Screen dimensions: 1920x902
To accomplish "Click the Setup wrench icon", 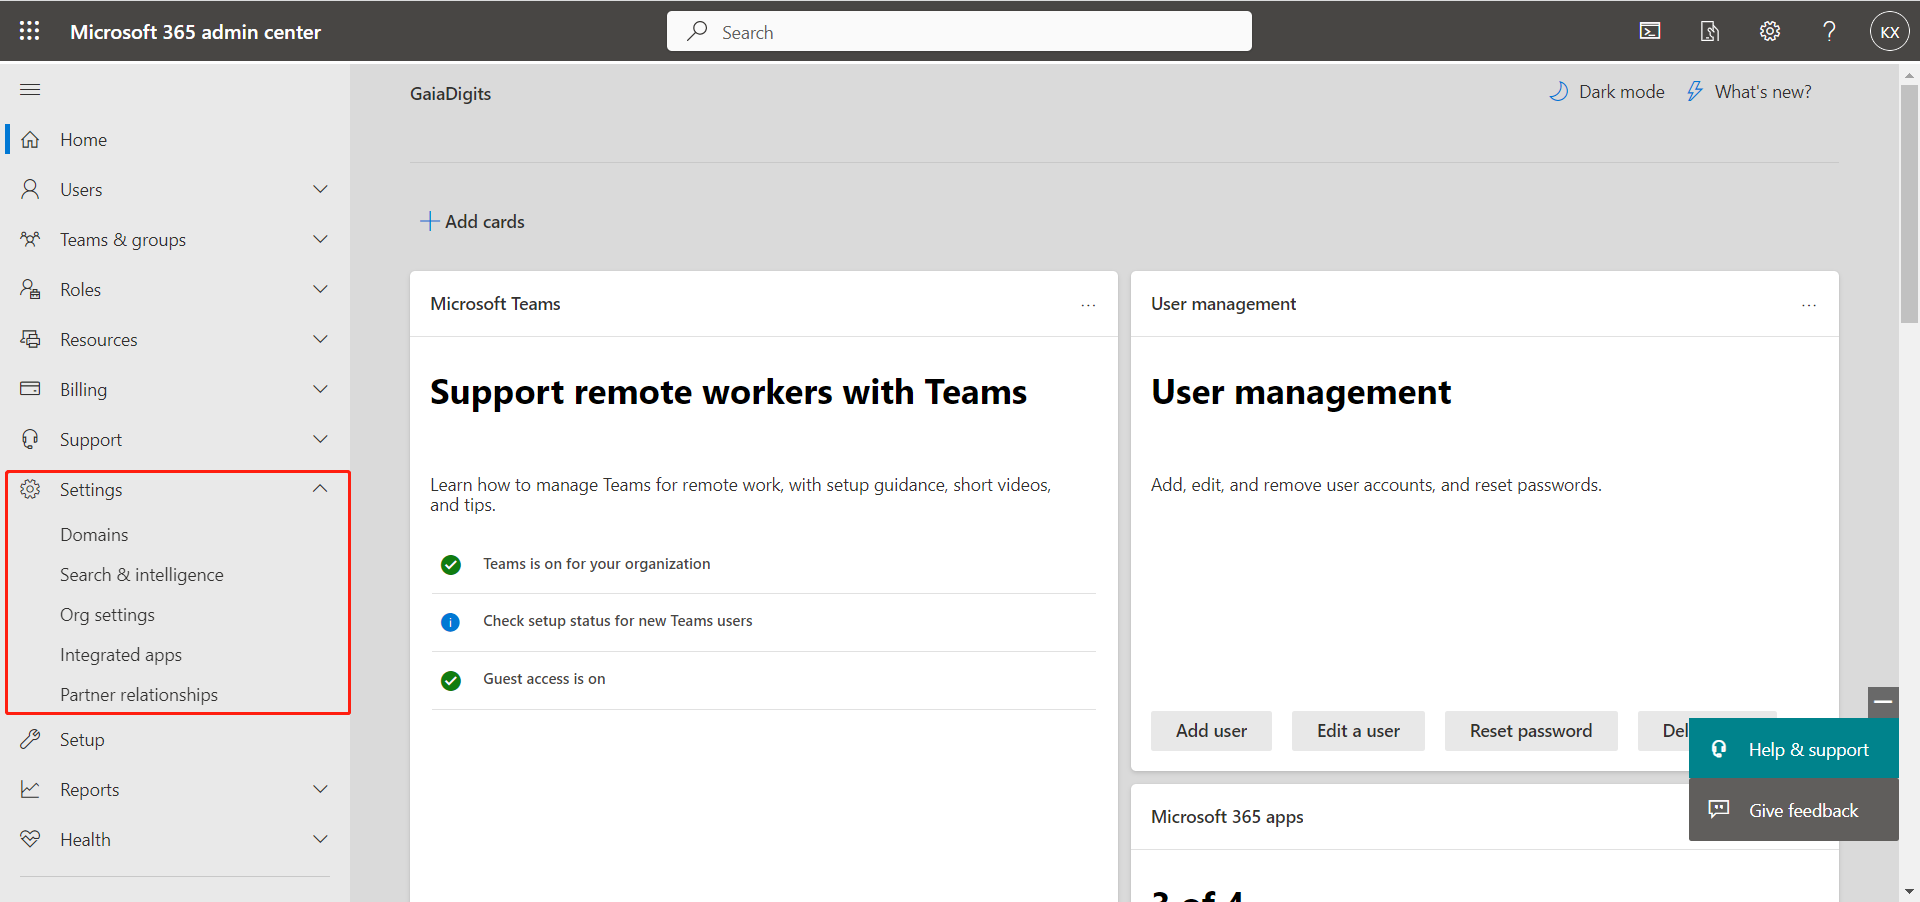I will coord(31,739).
